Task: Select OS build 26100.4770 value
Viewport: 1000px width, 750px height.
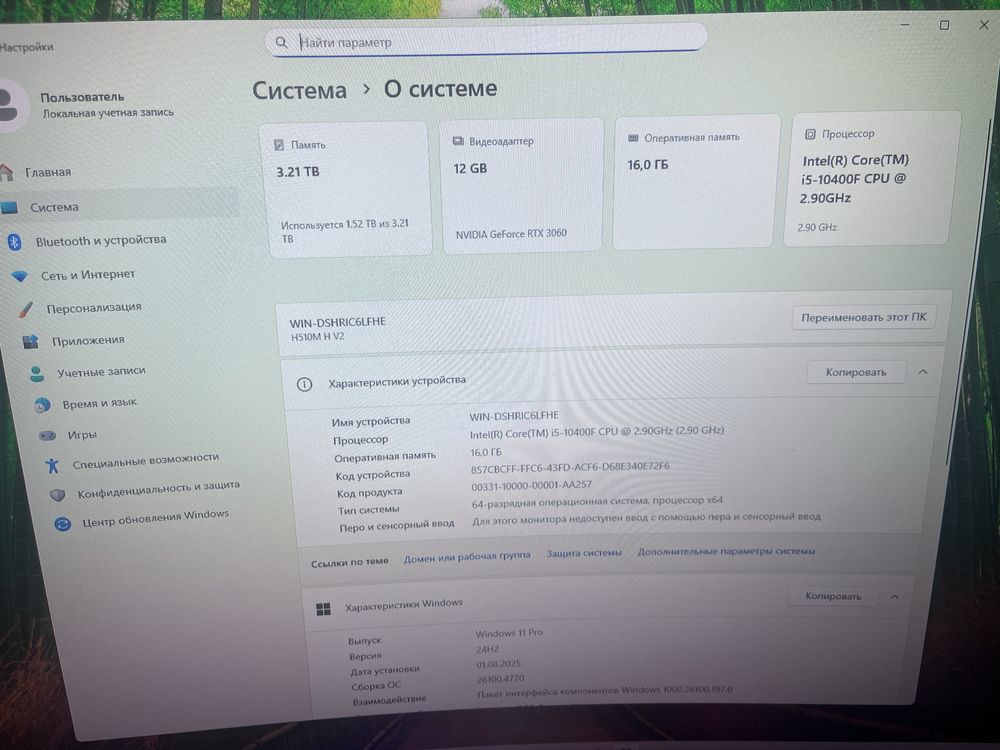Action: pos(501,679)
